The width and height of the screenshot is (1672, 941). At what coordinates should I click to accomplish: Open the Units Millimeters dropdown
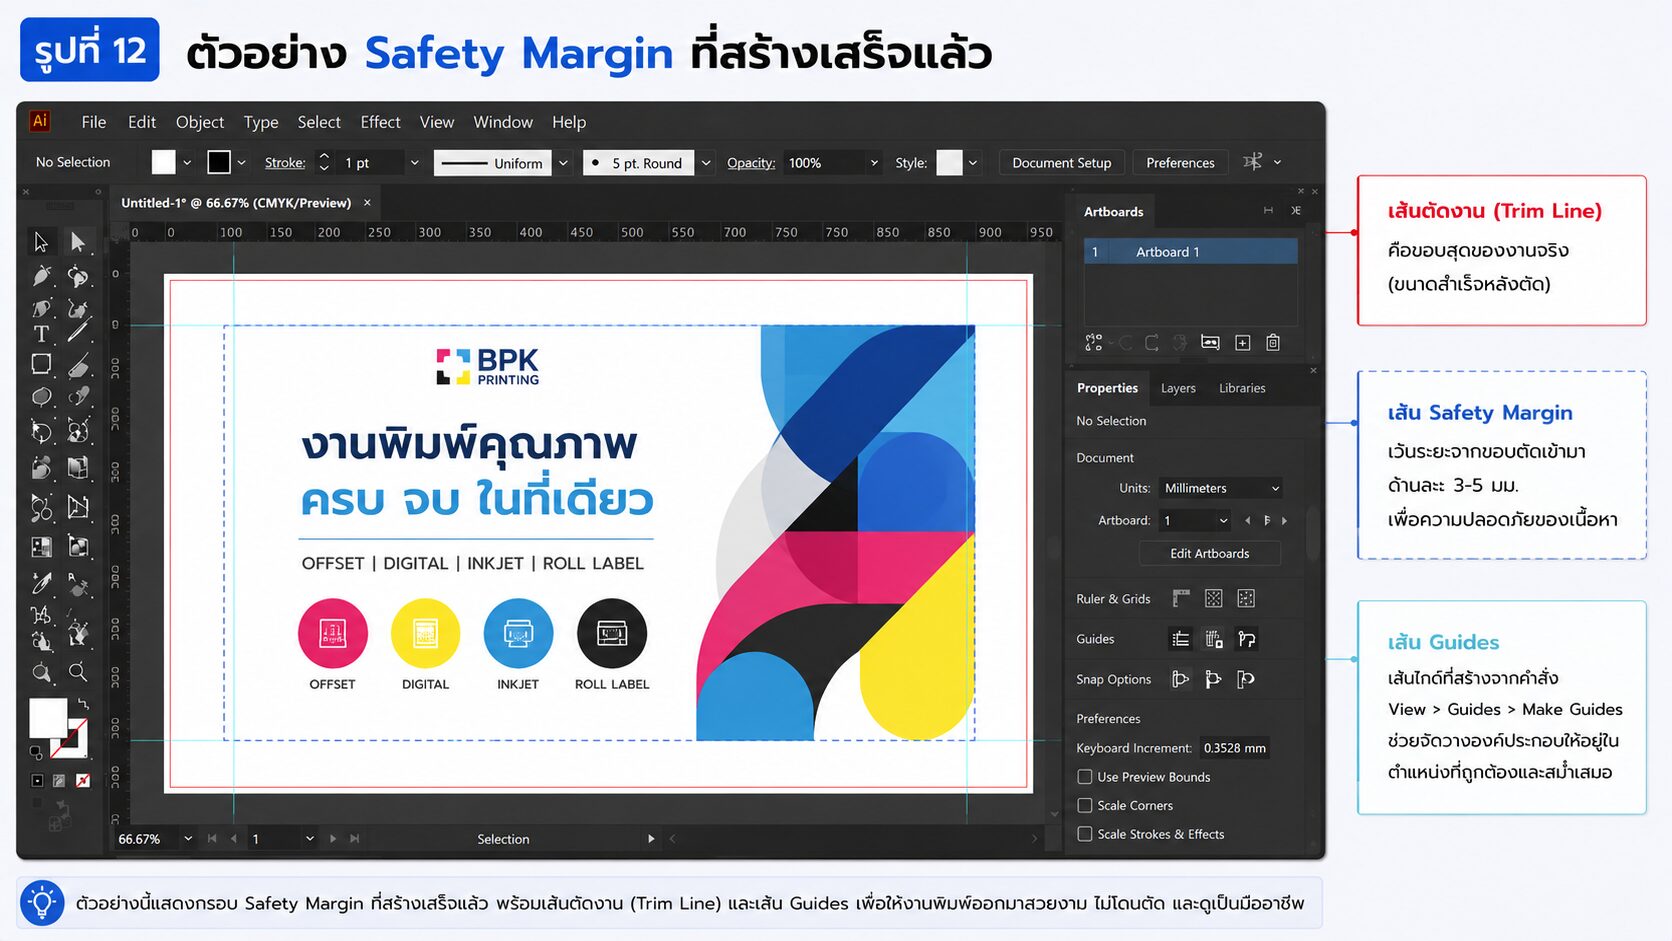tap(1221, 488)
